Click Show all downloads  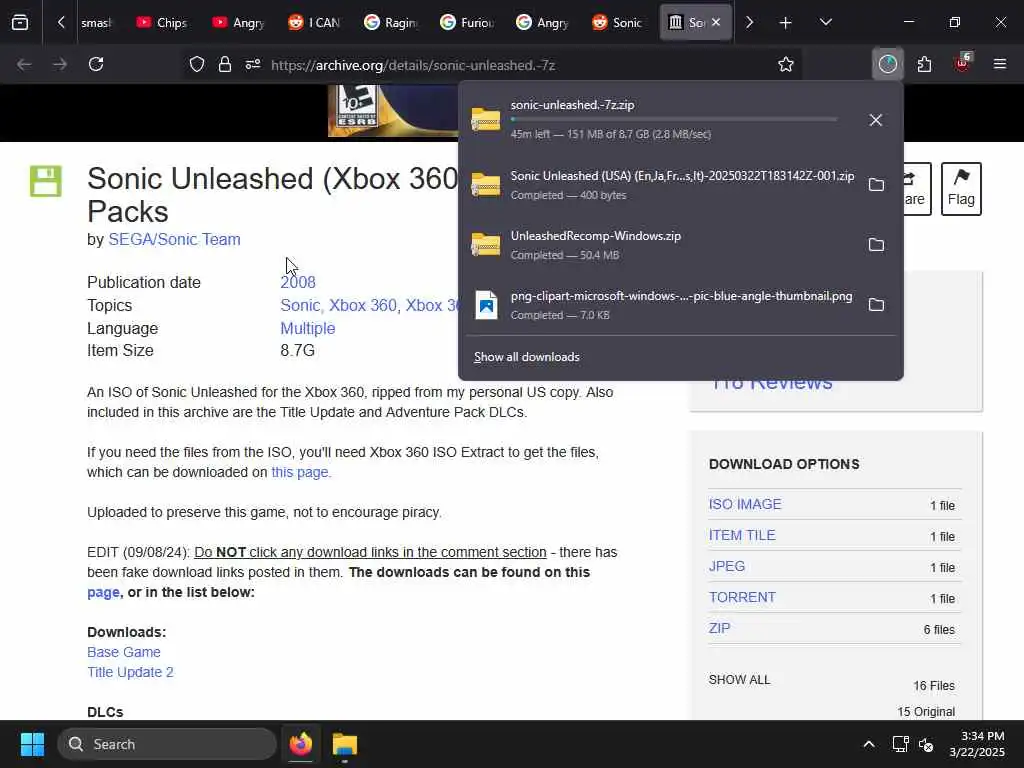pyautogui.click(x=526, y=357)
